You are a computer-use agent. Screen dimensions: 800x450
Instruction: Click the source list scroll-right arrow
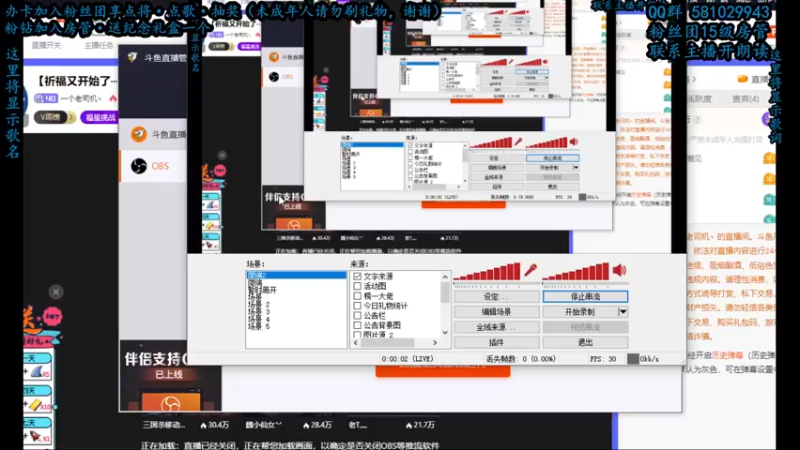(435, 343)
